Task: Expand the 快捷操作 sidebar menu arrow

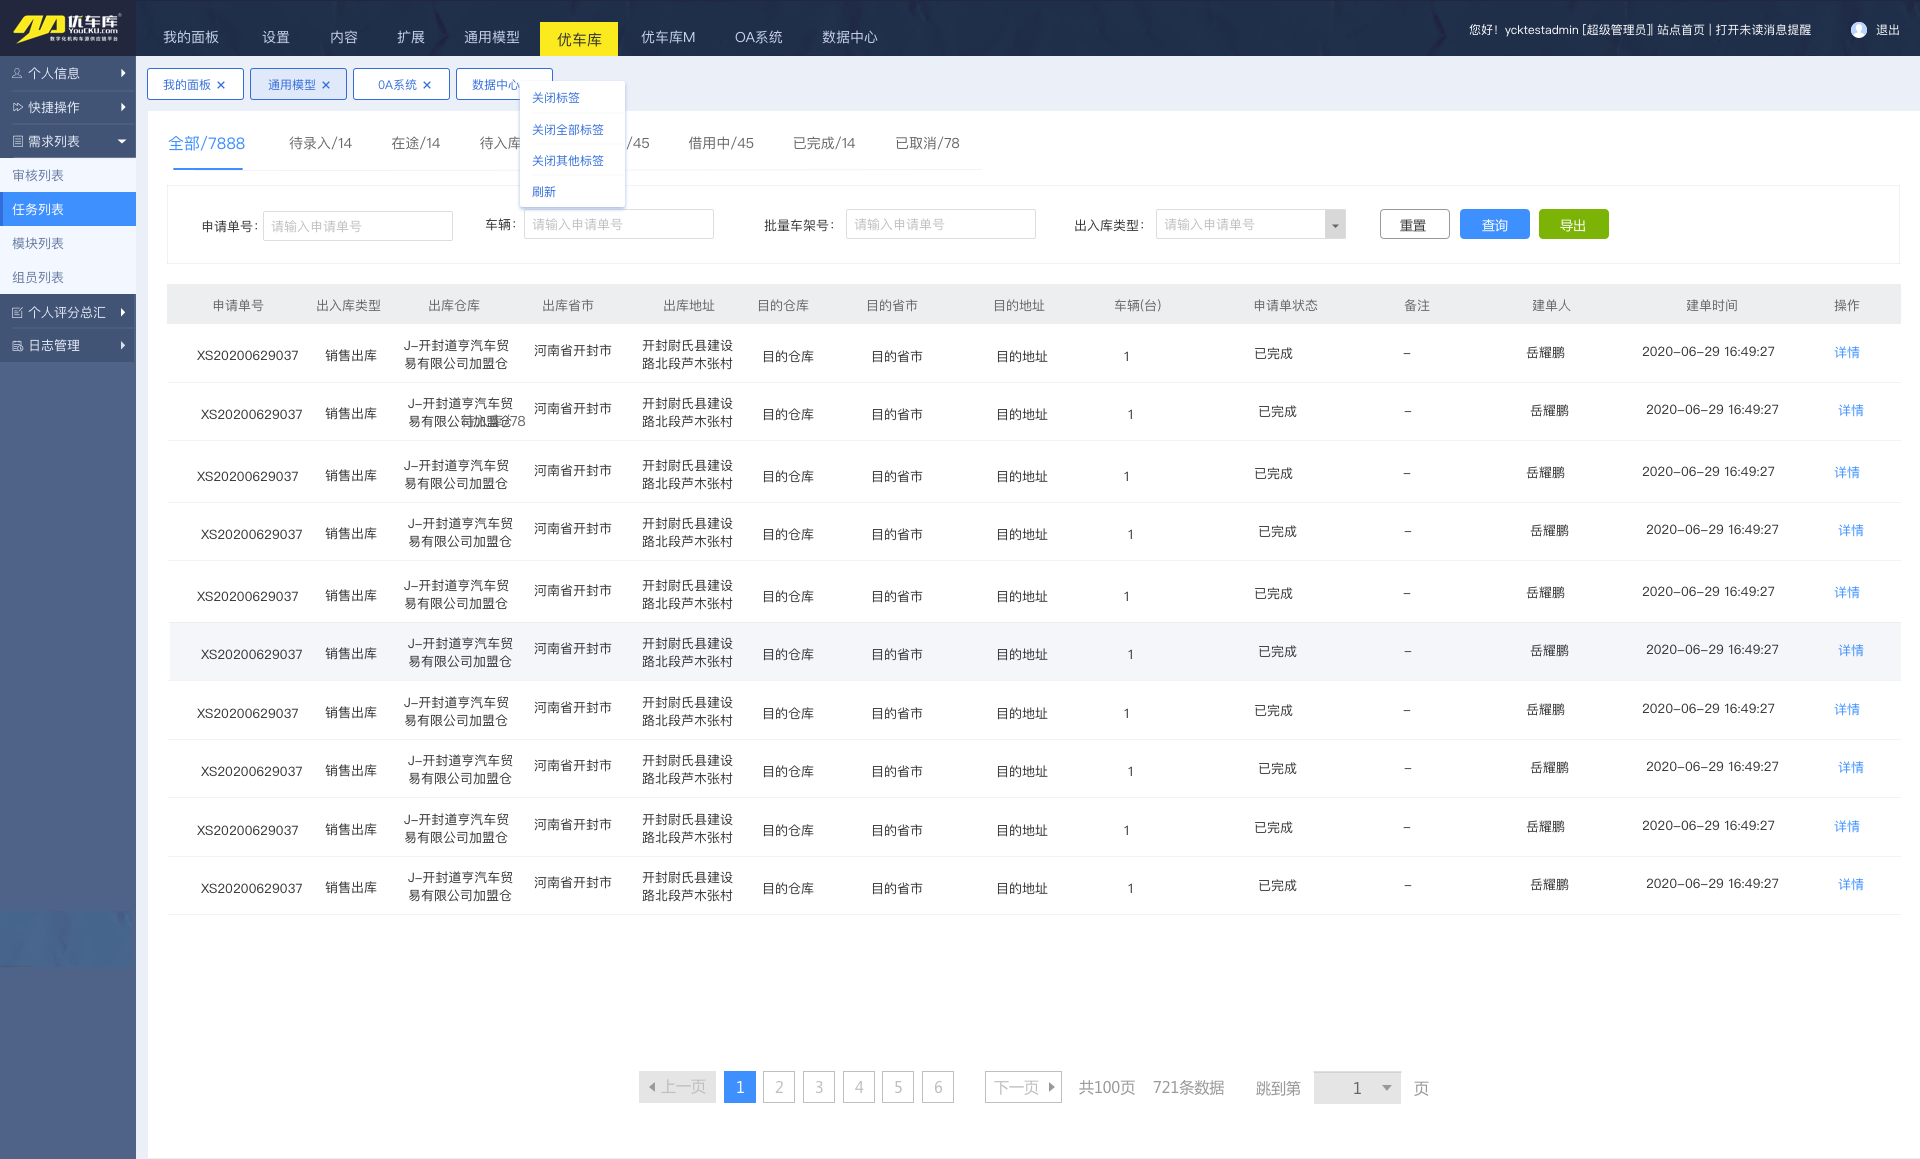Action: point(123,107)
